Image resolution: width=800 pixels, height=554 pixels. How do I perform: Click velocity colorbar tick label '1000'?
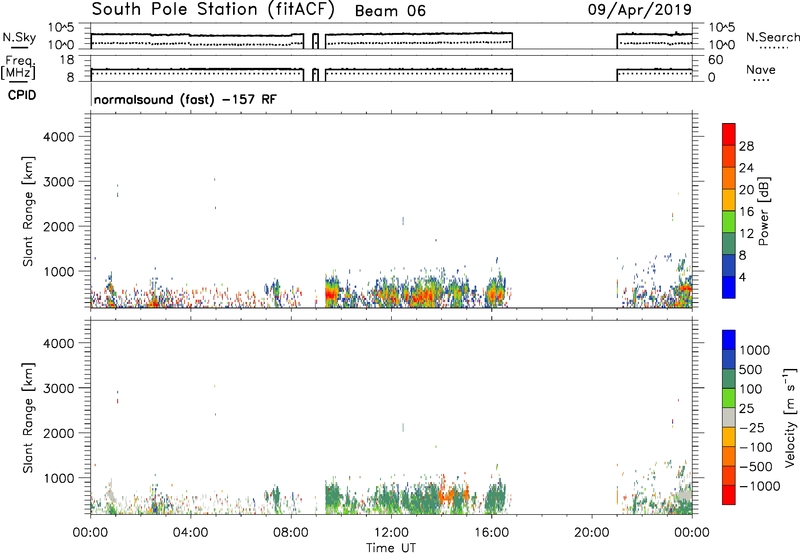pos(755,350)
